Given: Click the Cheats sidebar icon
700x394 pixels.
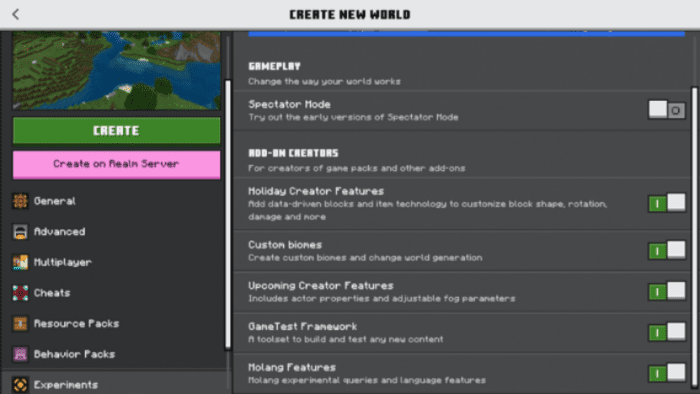Looking at the screenshot, I should coord(20,293).
